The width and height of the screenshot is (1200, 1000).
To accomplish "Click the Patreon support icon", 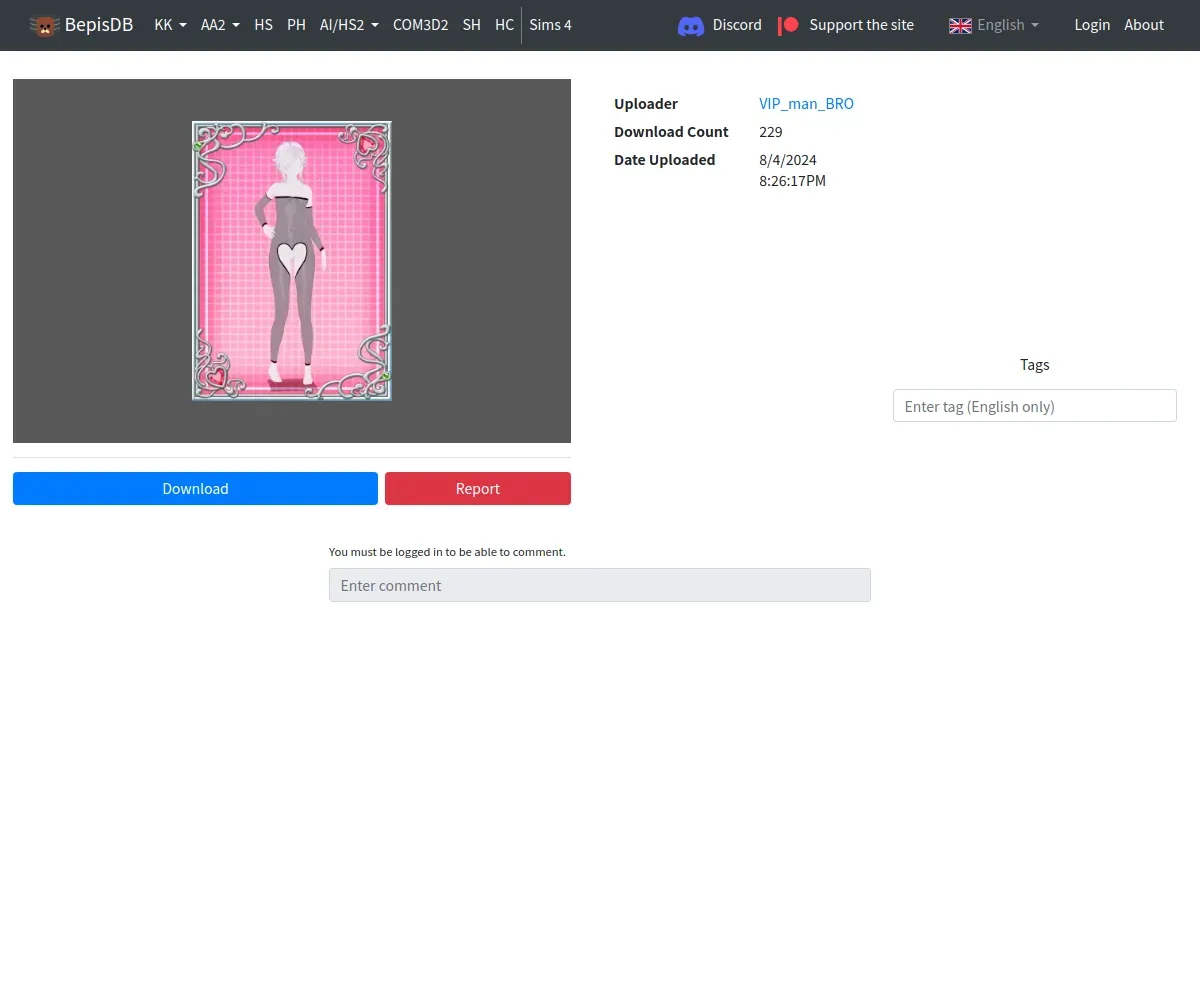I will click(789, 25).
